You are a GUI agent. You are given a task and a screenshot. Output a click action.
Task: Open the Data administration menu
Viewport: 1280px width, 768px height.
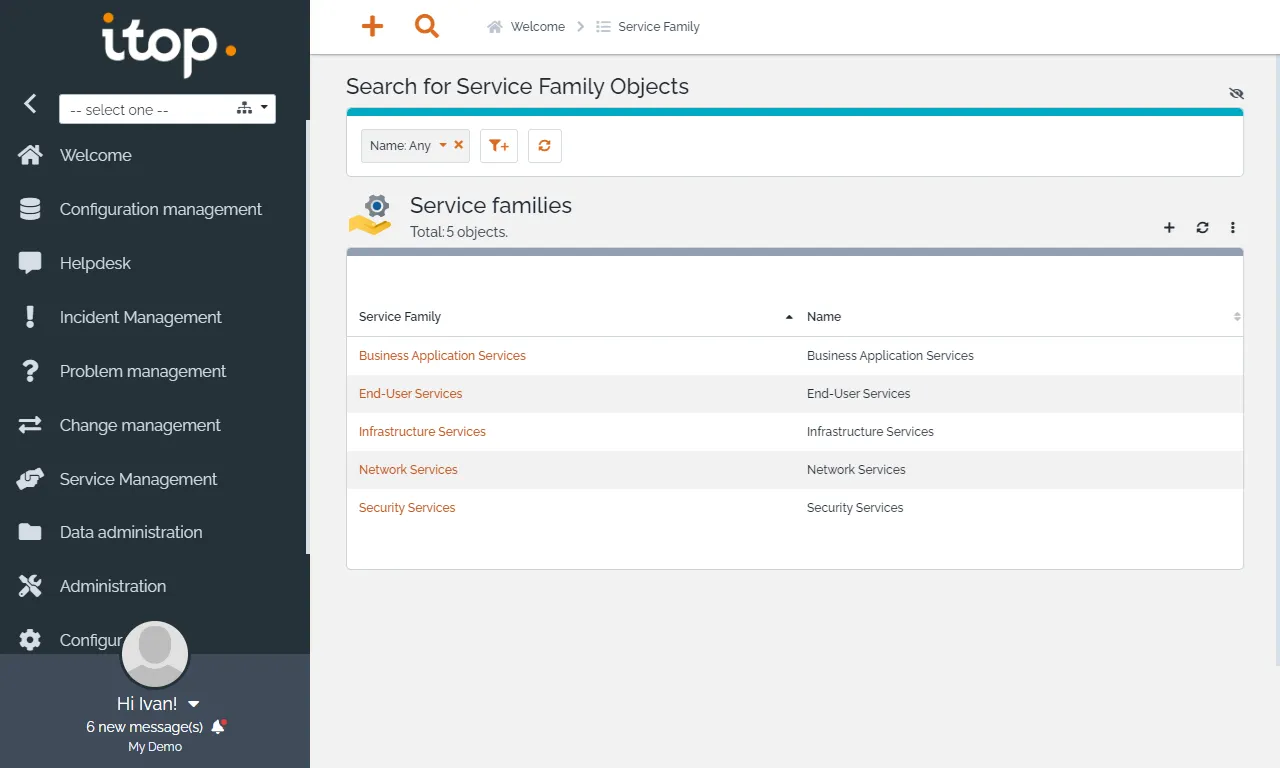point(131,532)
